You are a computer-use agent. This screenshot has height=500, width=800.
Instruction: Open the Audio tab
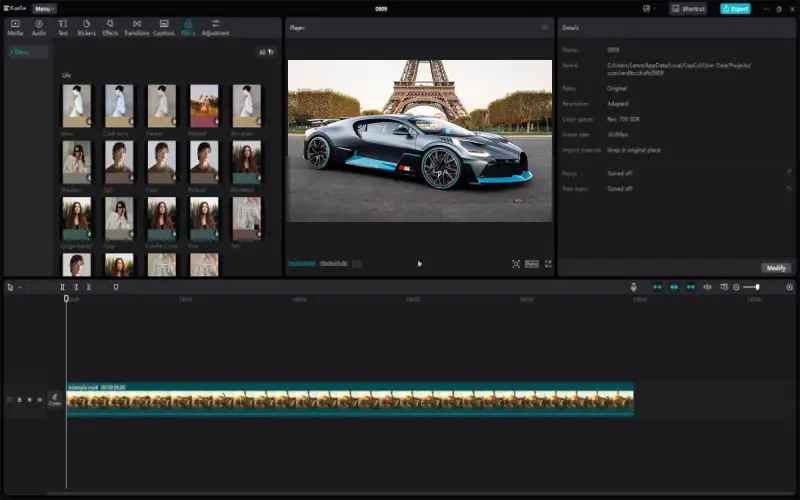point(39,28)
